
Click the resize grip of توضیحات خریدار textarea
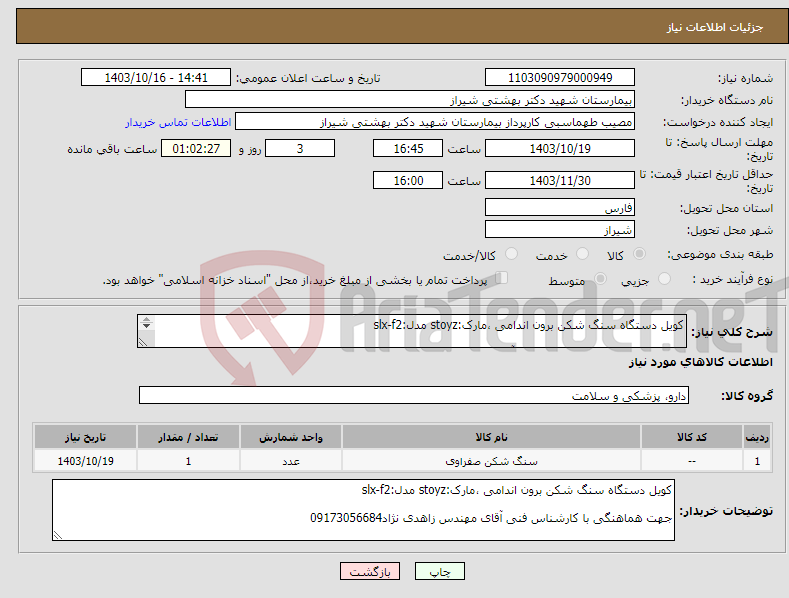click(x=58, y=536)
